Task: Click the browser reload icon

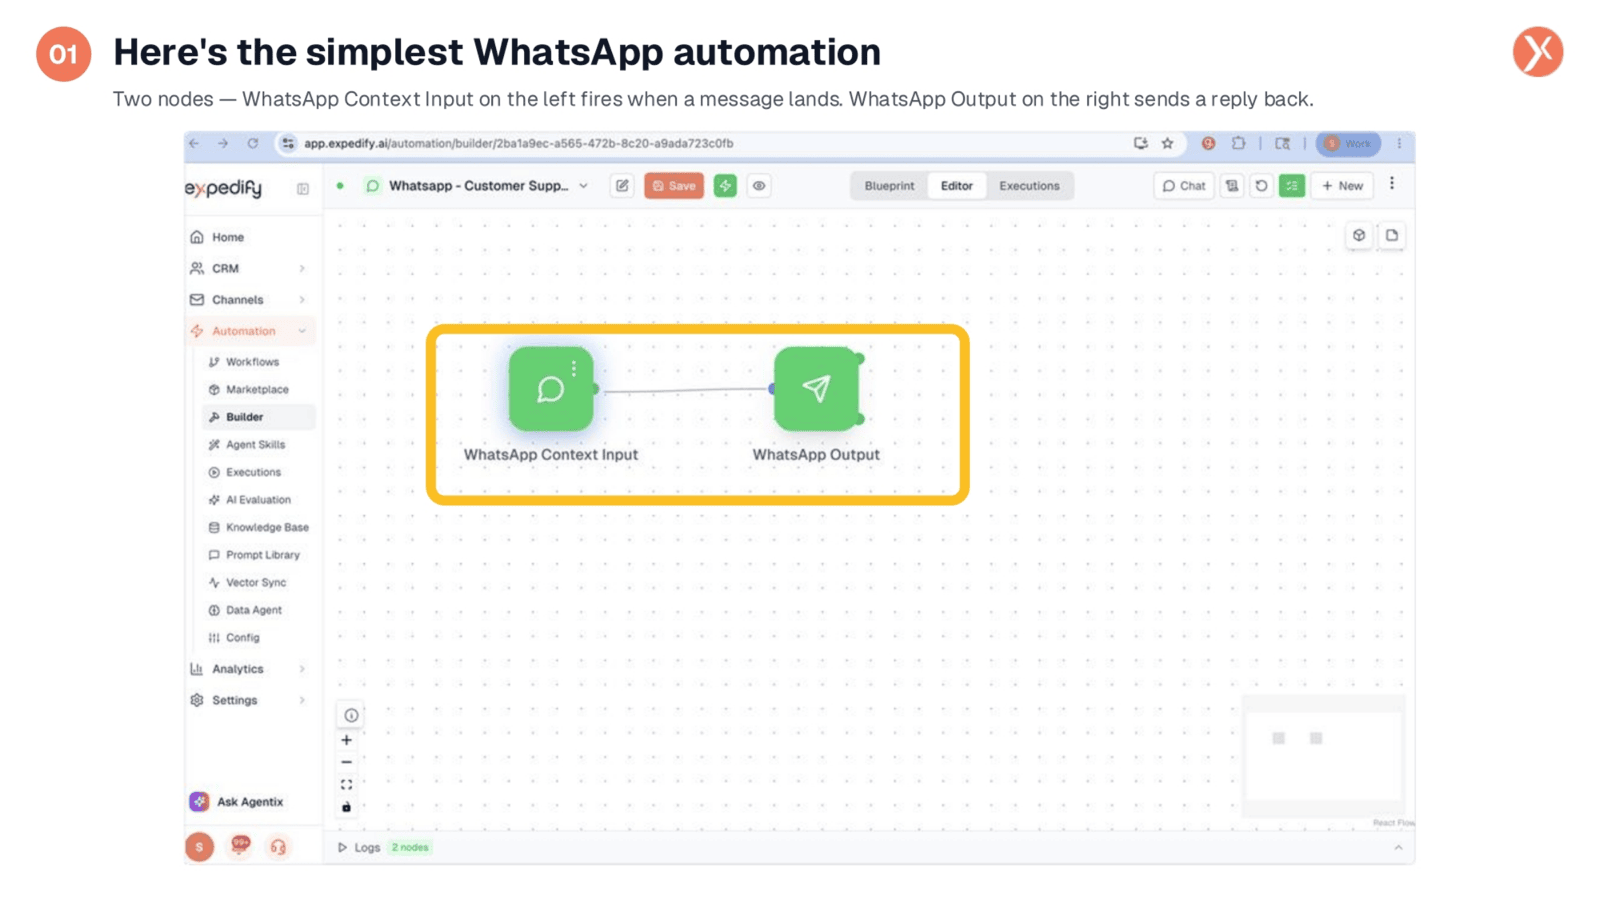Action: coord(253,143)
